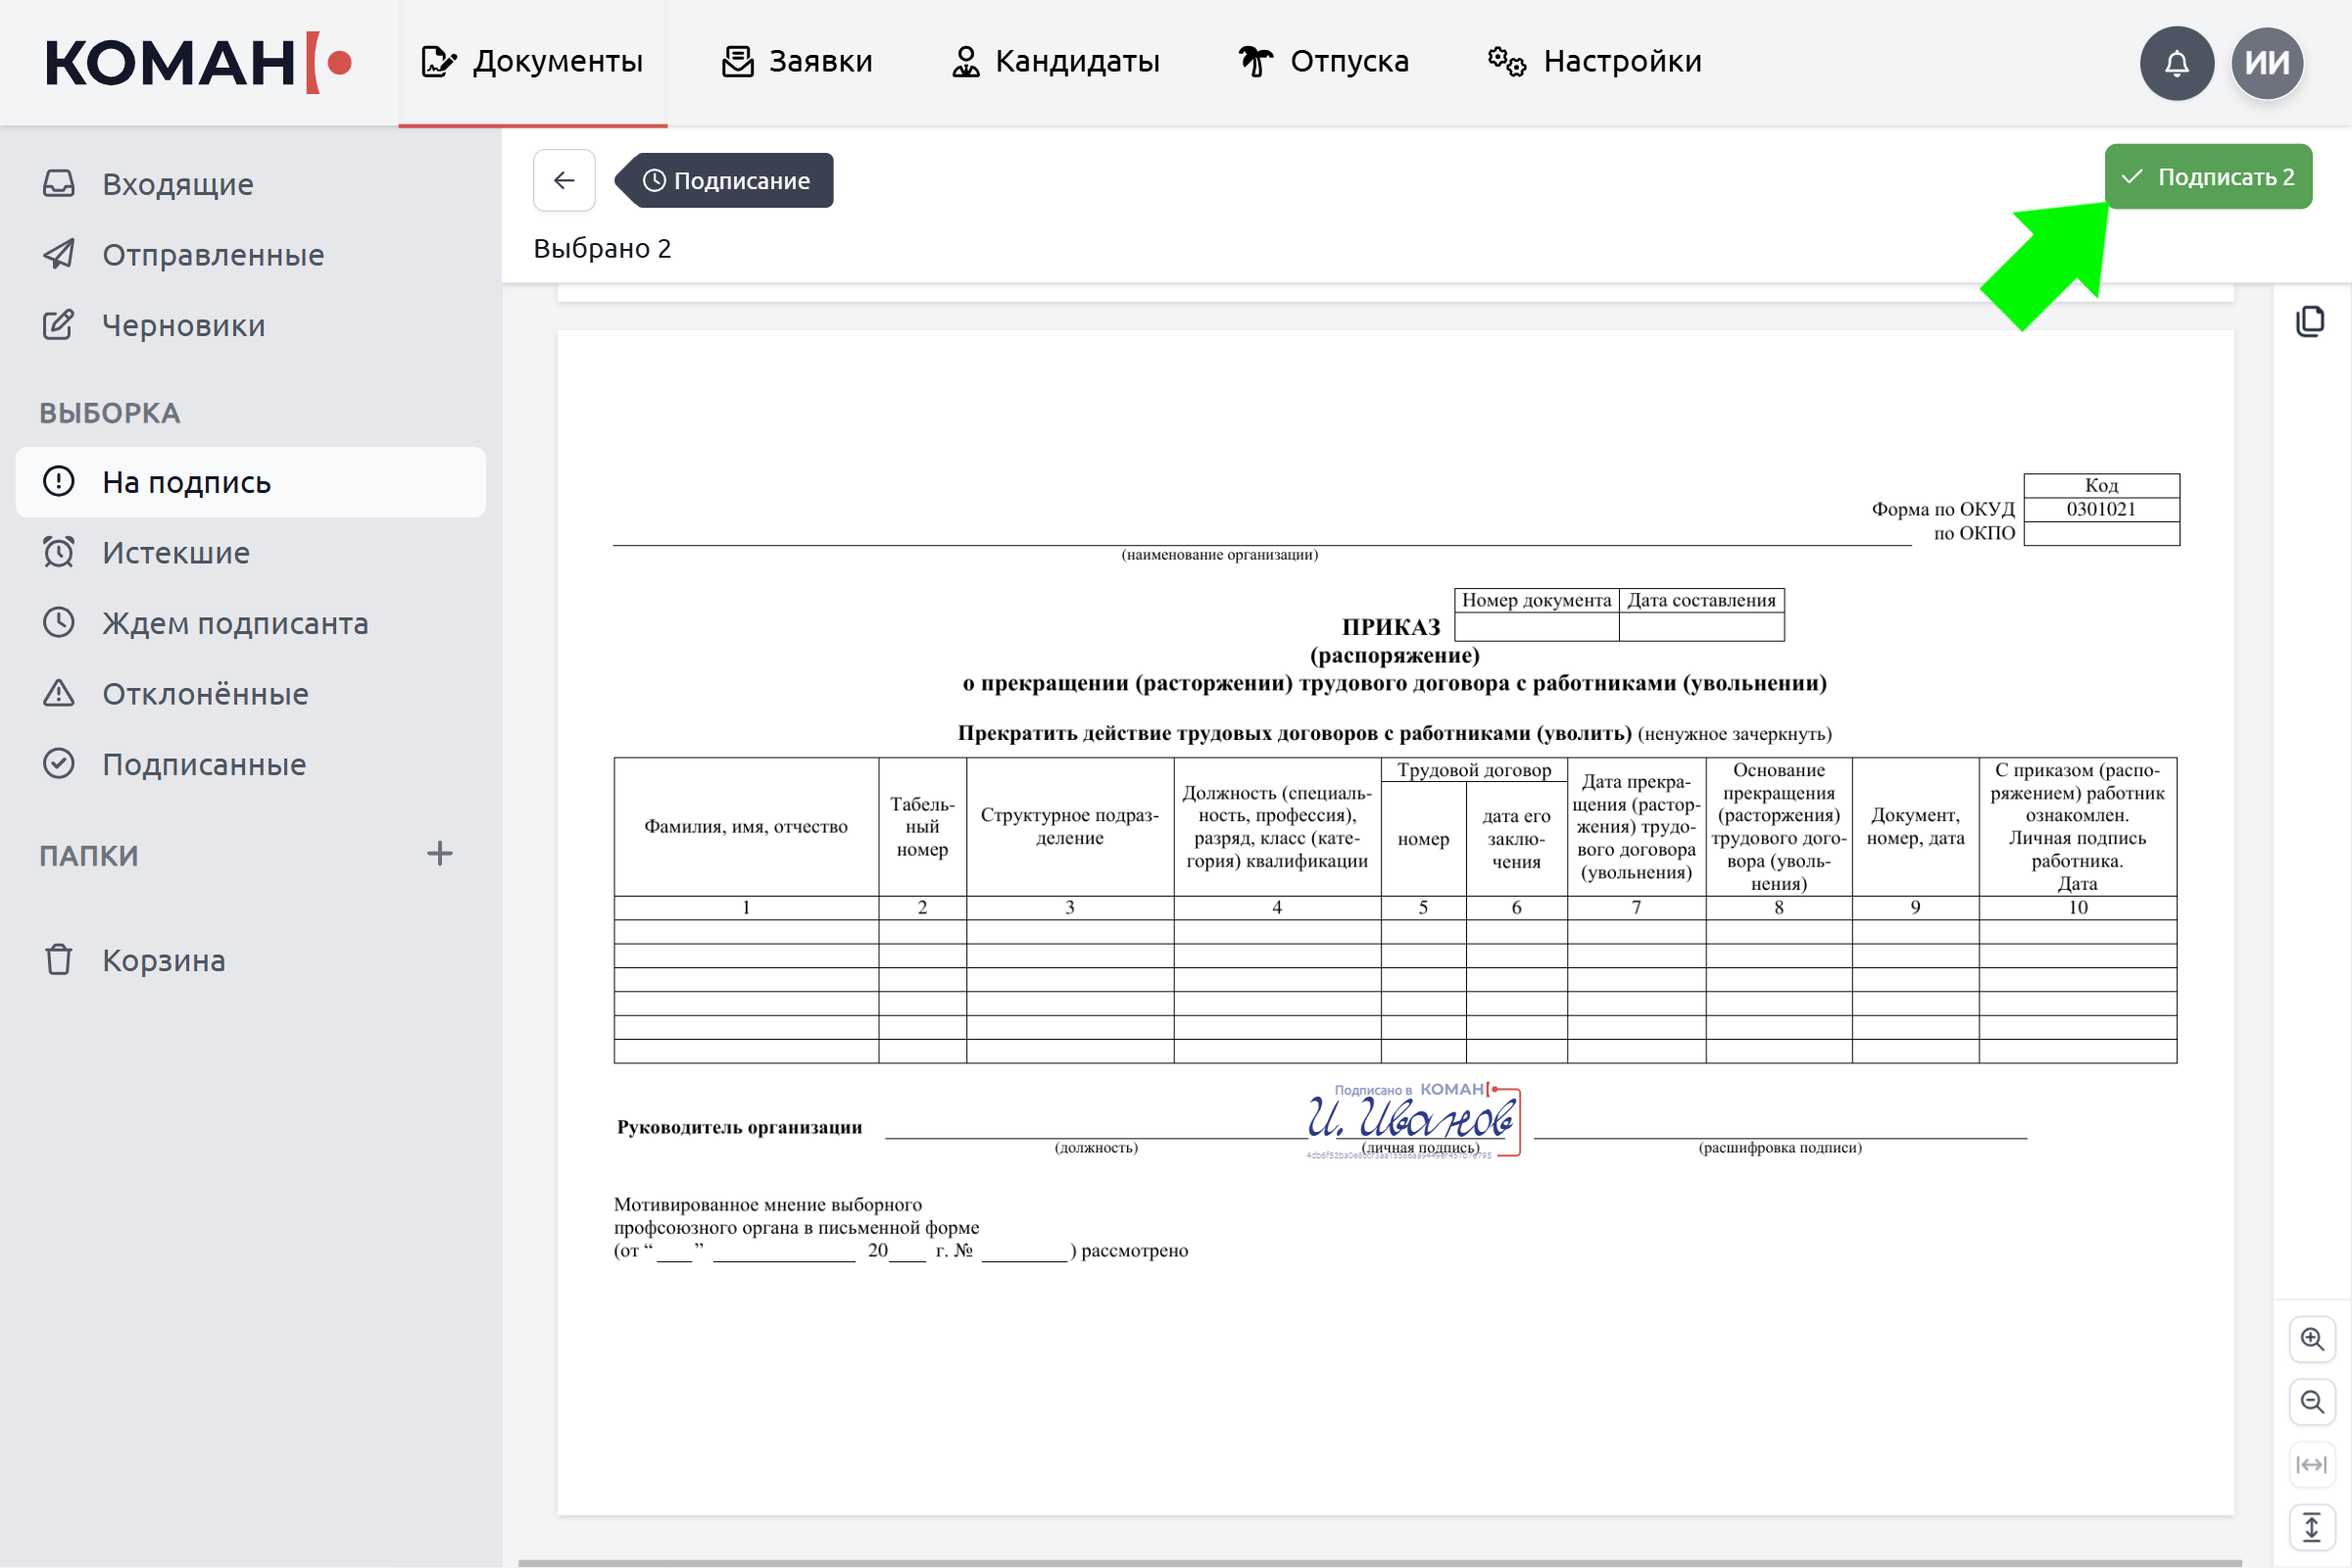Select Ждем подписанта filter

(x=250, y=623)
